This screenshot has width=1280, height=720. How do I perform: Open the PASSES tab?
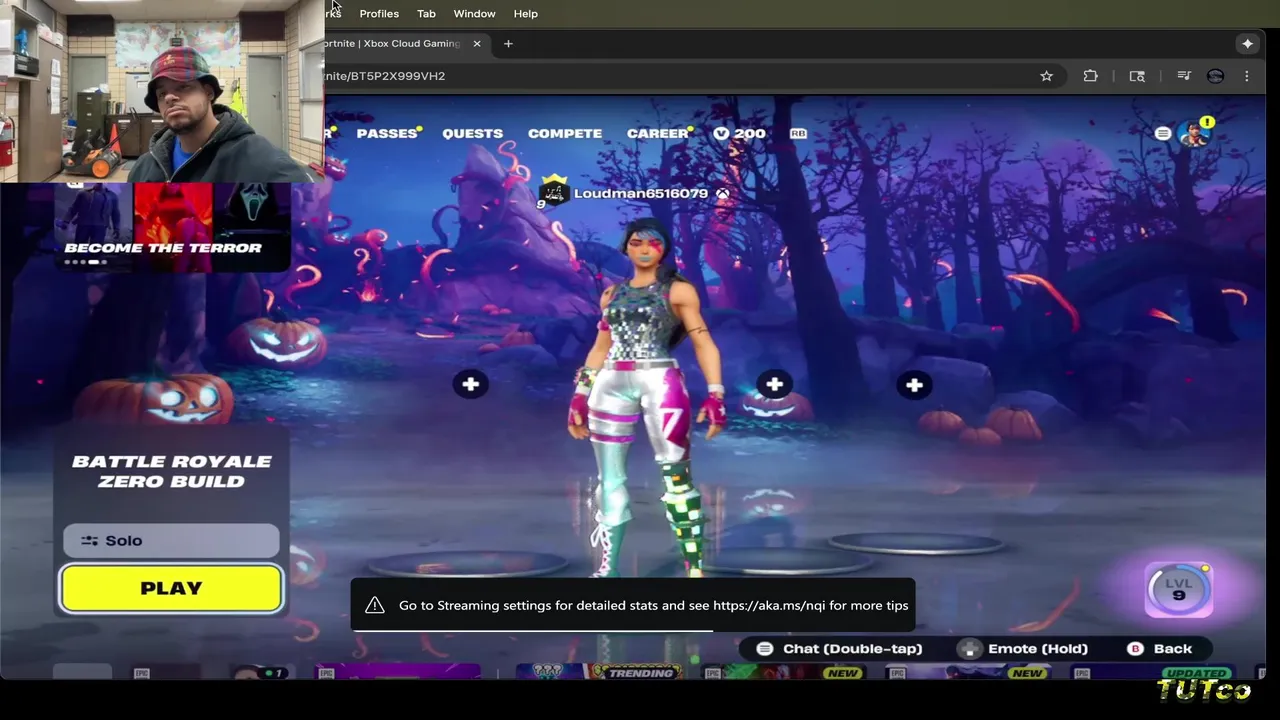387,133
